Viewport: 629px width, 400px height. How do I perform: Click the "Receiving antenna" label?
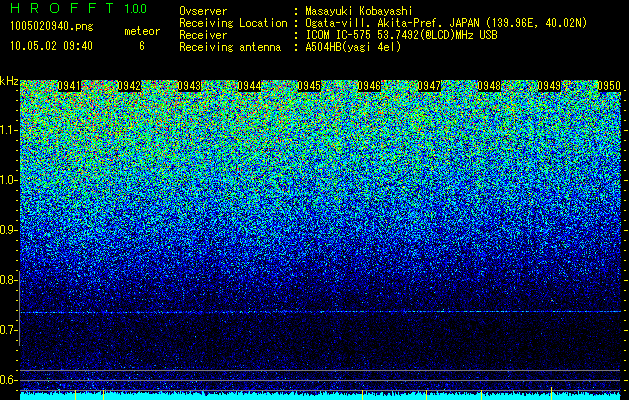click(230, 47)
